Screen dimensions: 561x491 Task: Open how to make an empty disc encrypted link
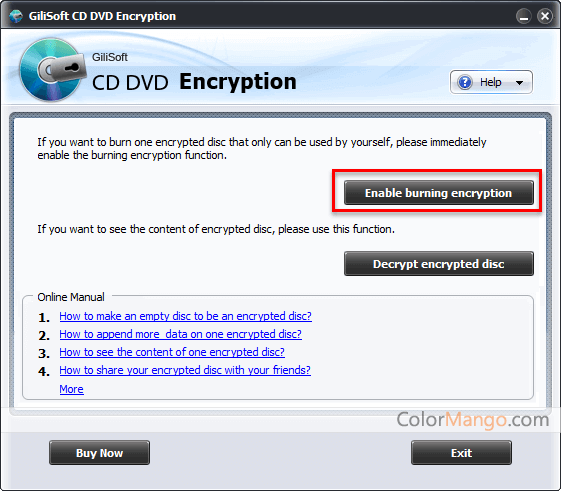click(x=185, y=316)
